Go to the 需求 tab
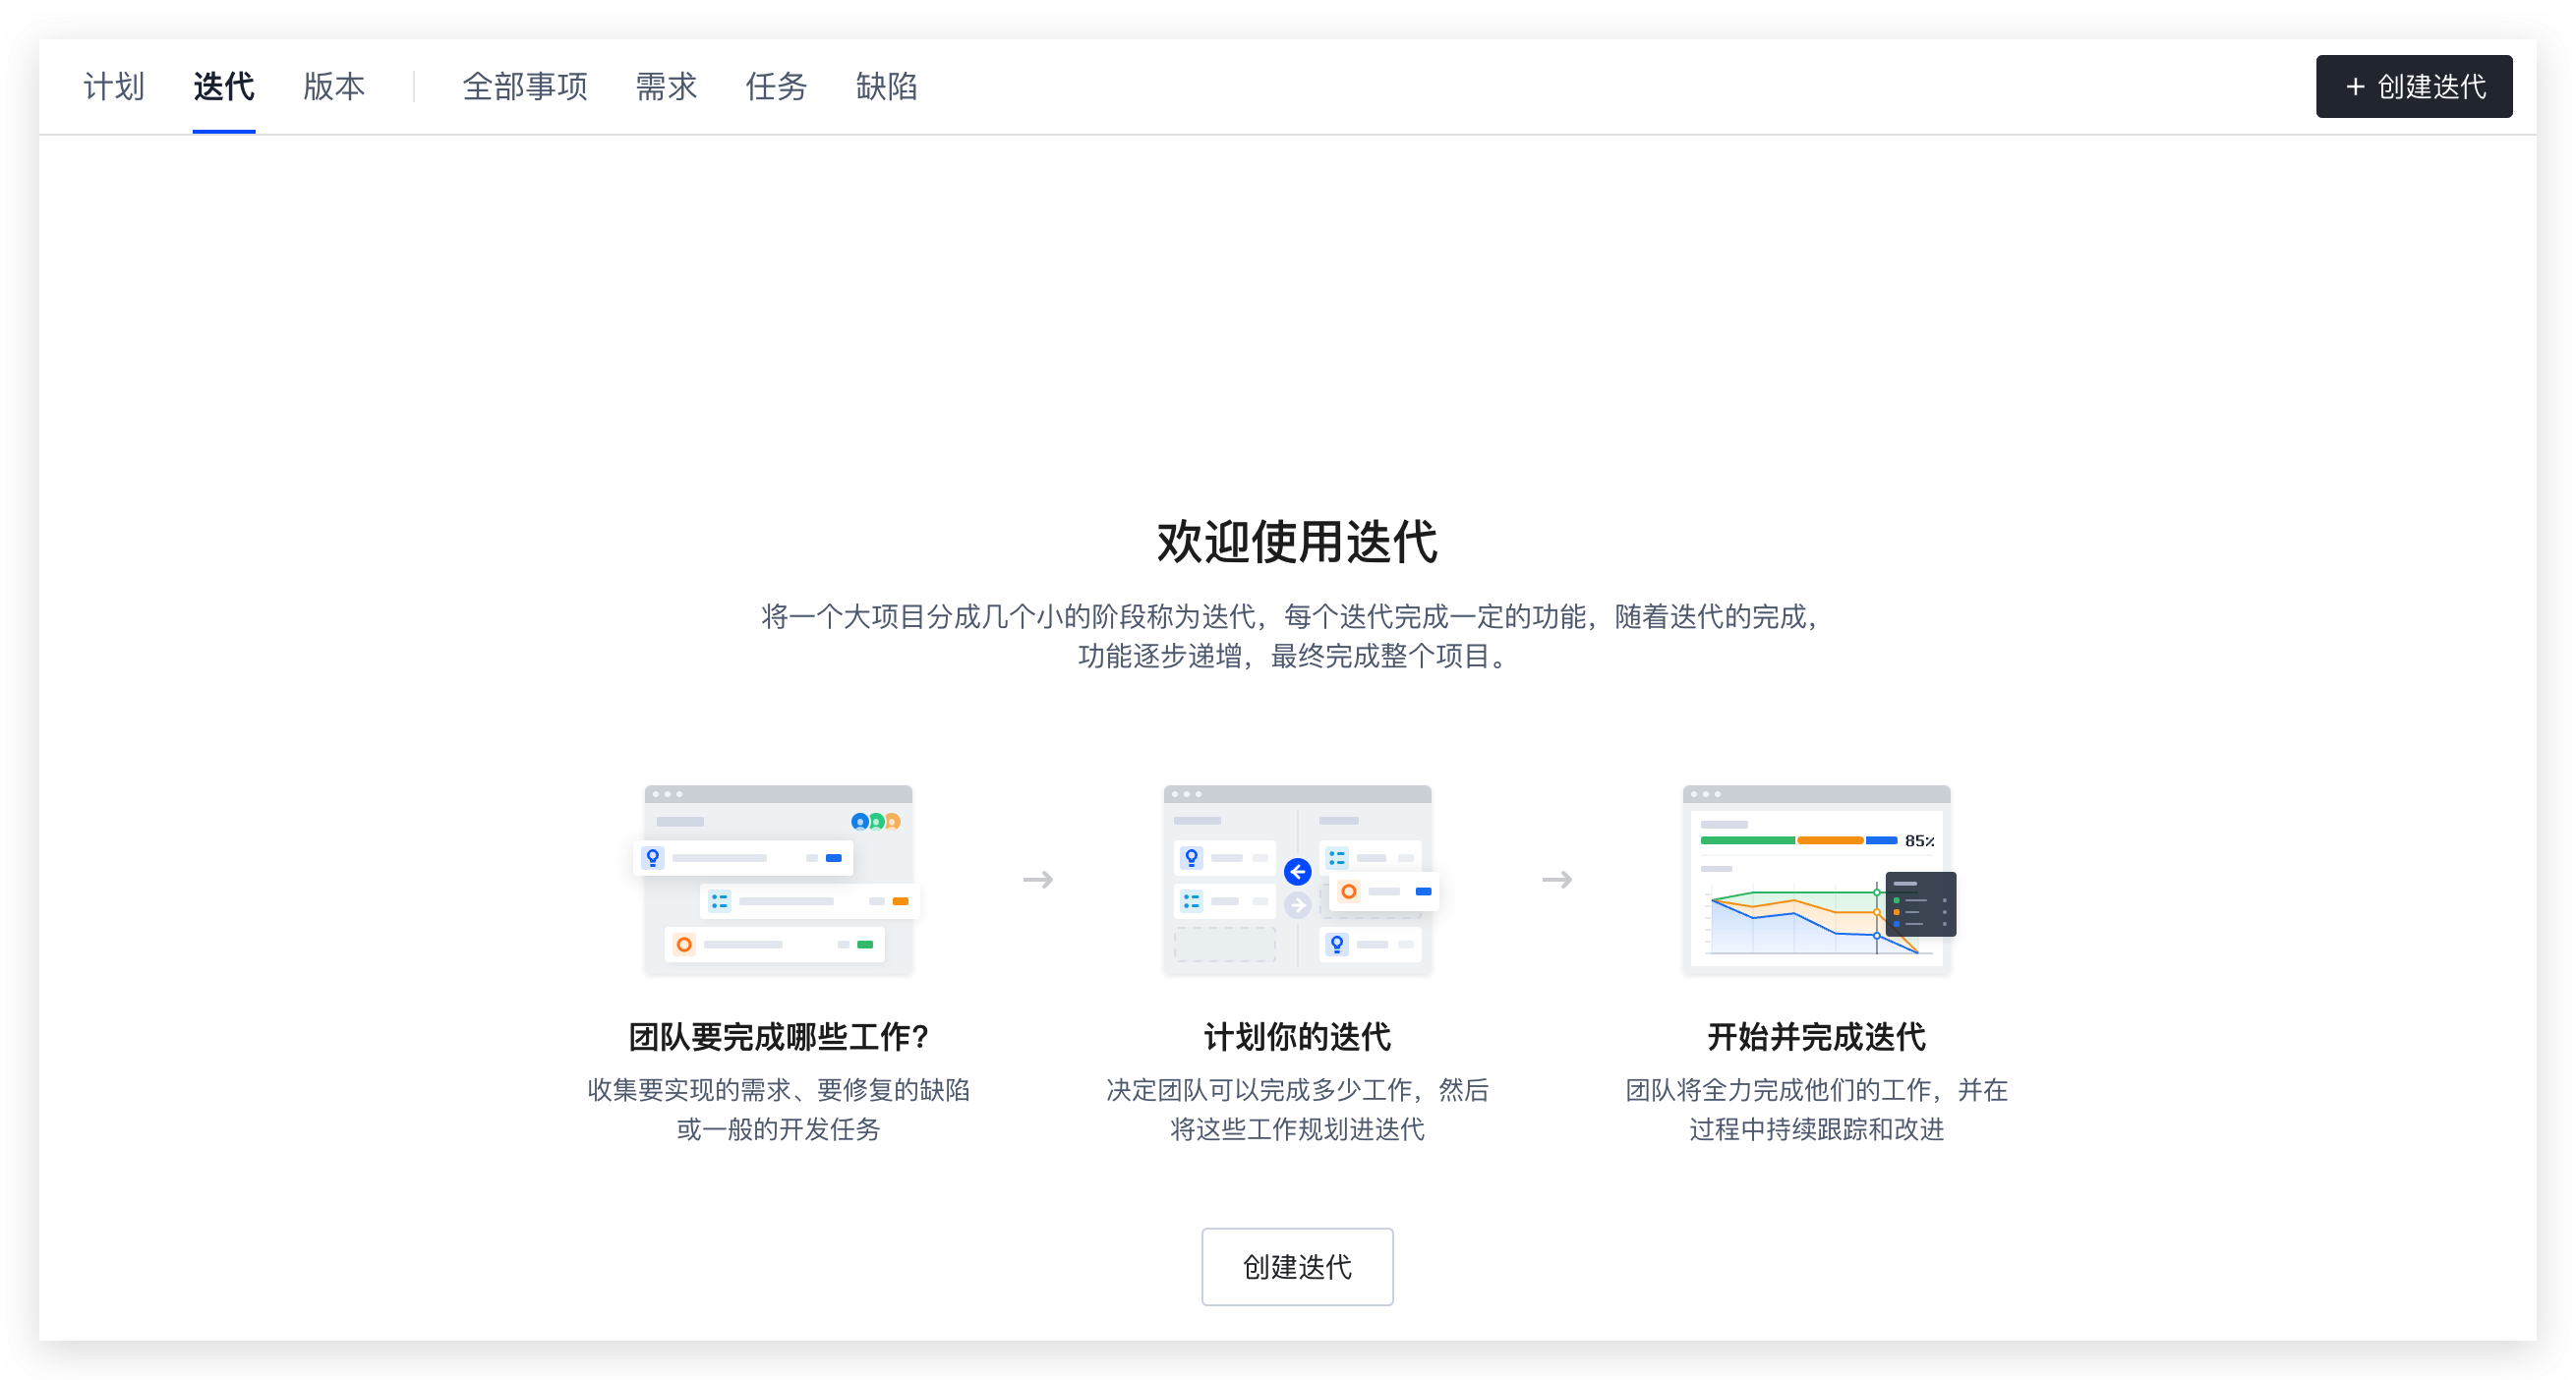Viewport: 2576px width, 1380px height. [x=666, y=87]
